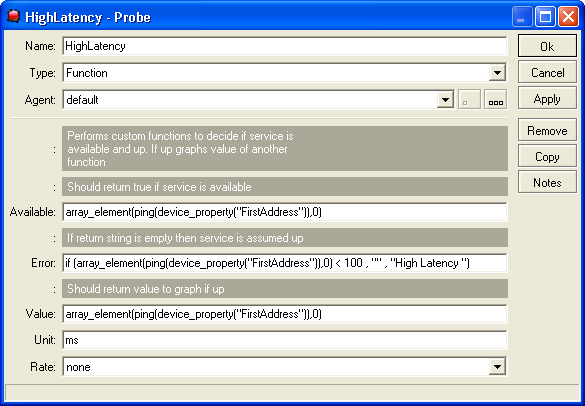Expand the Agent dropdown arrow

point(445,100)
